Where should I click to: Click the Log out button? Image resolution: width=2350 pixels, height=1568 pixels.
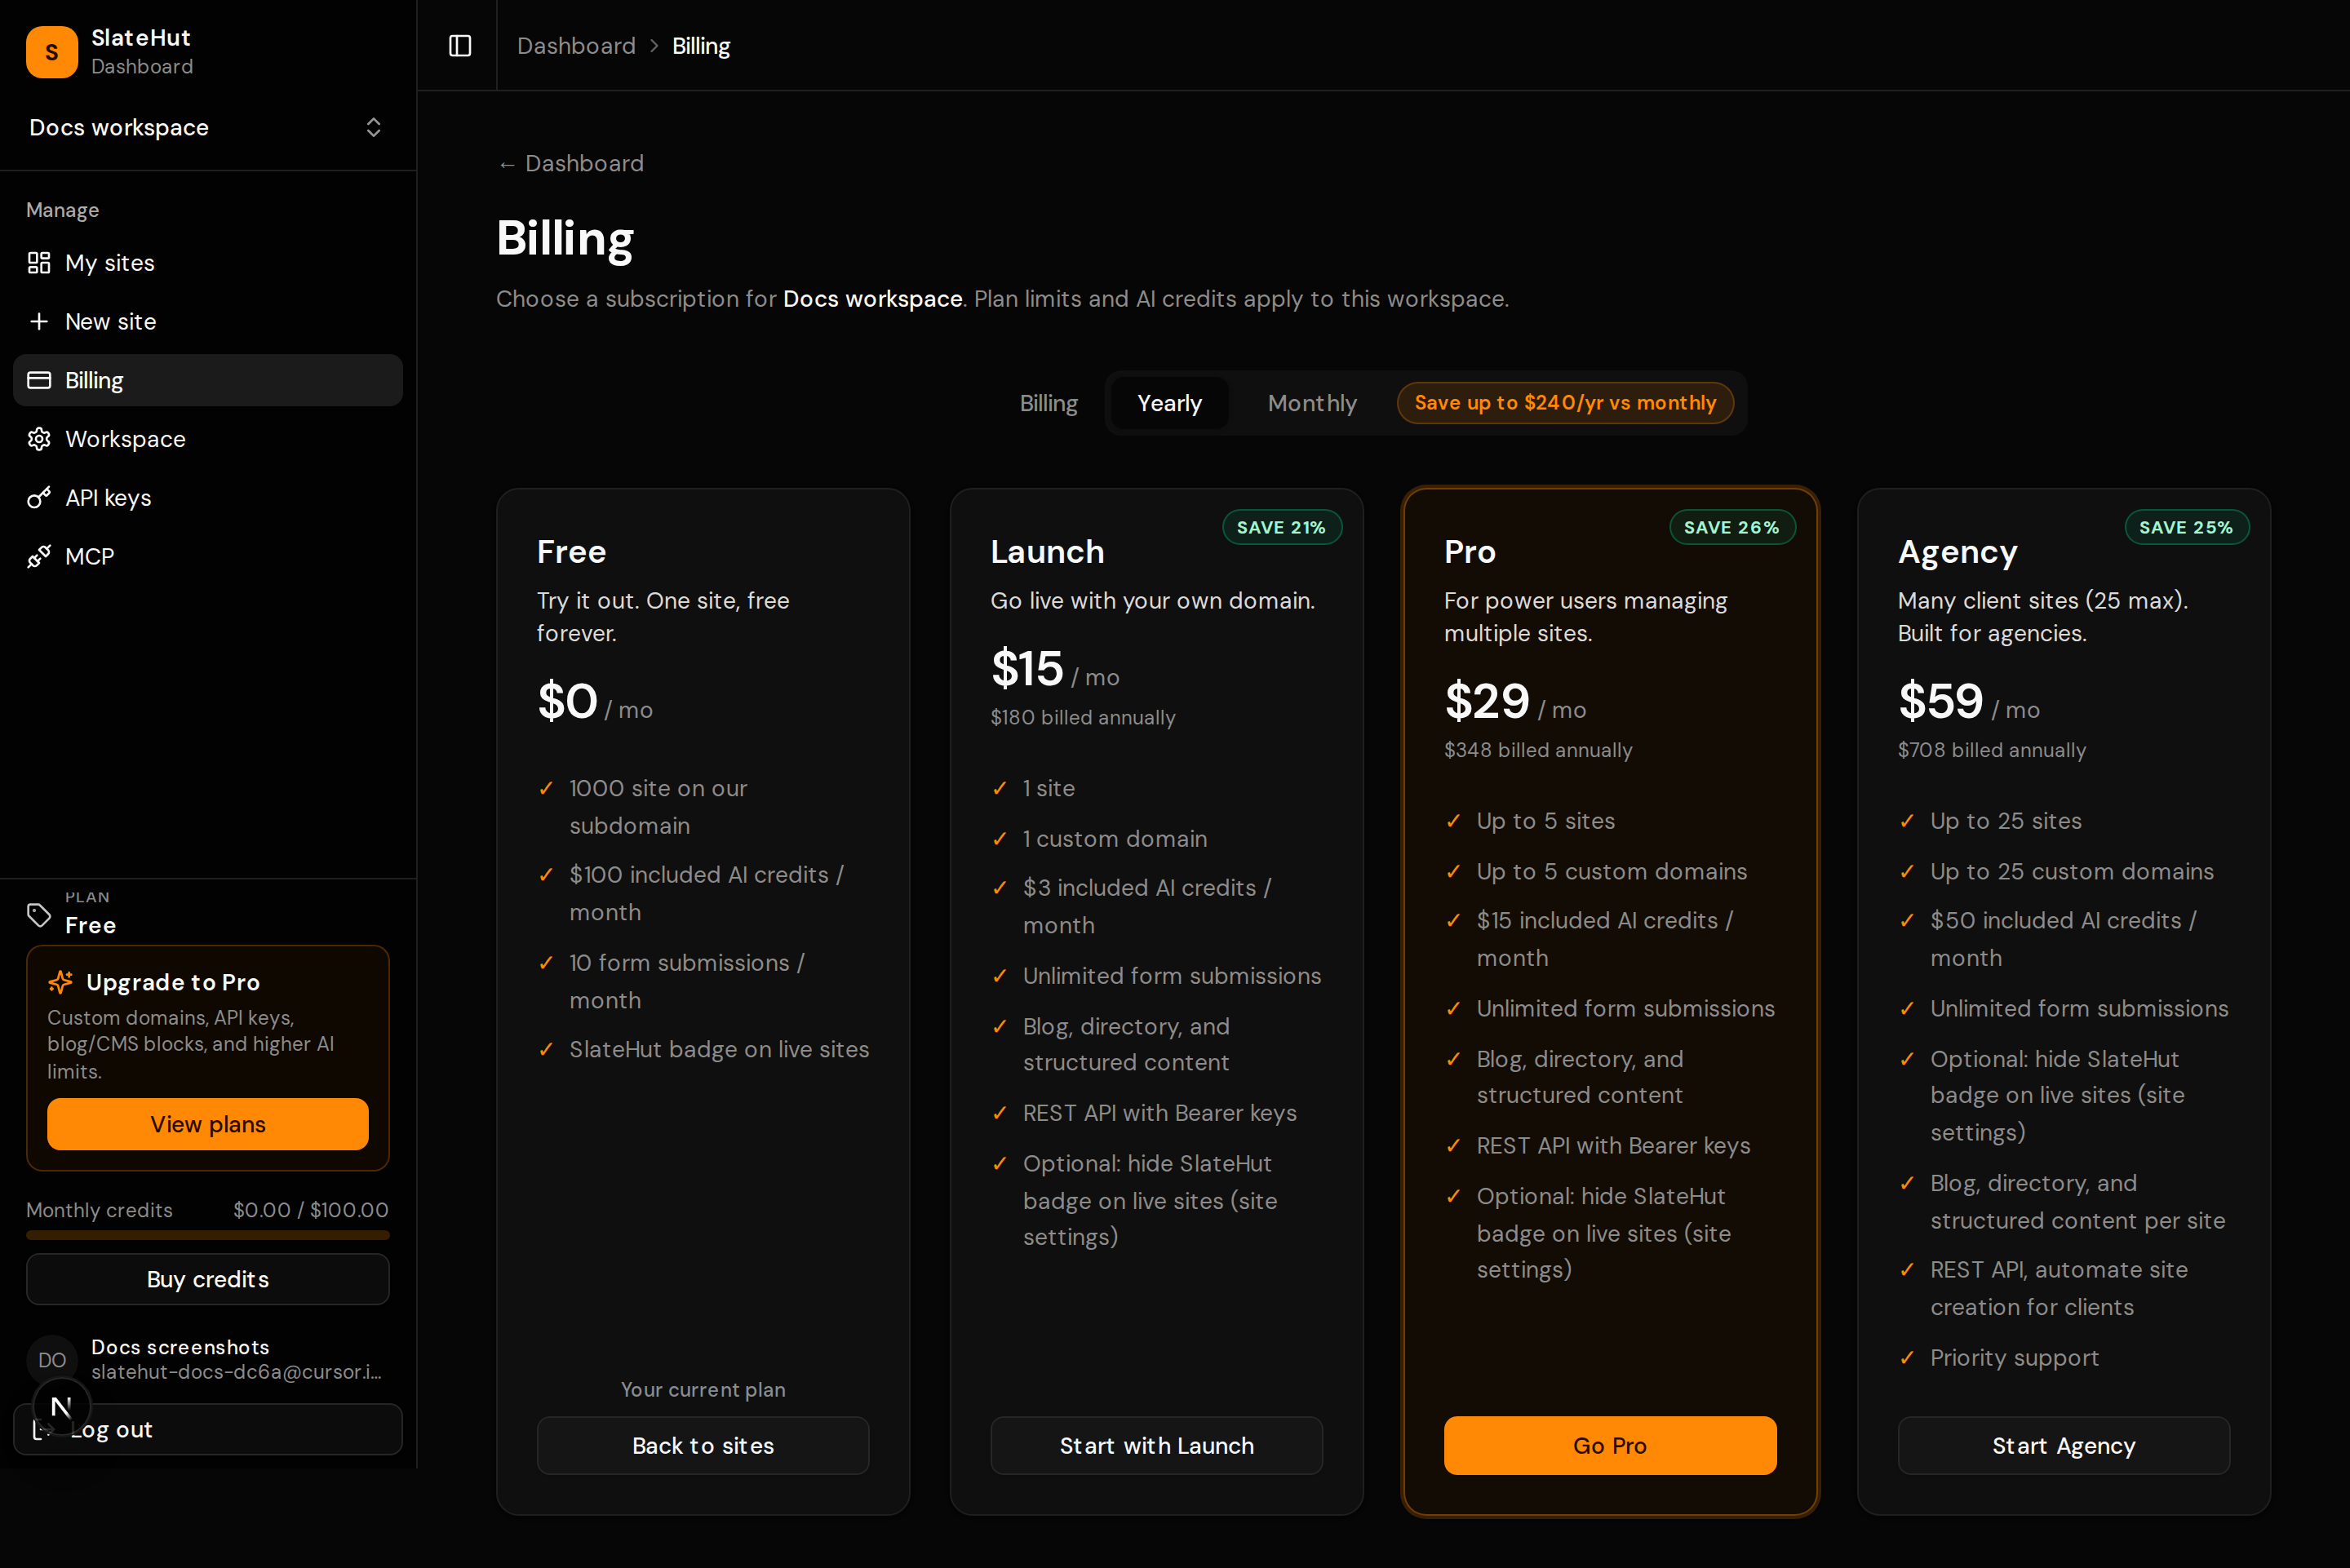pyautogui.click(x=208, y=1429)
